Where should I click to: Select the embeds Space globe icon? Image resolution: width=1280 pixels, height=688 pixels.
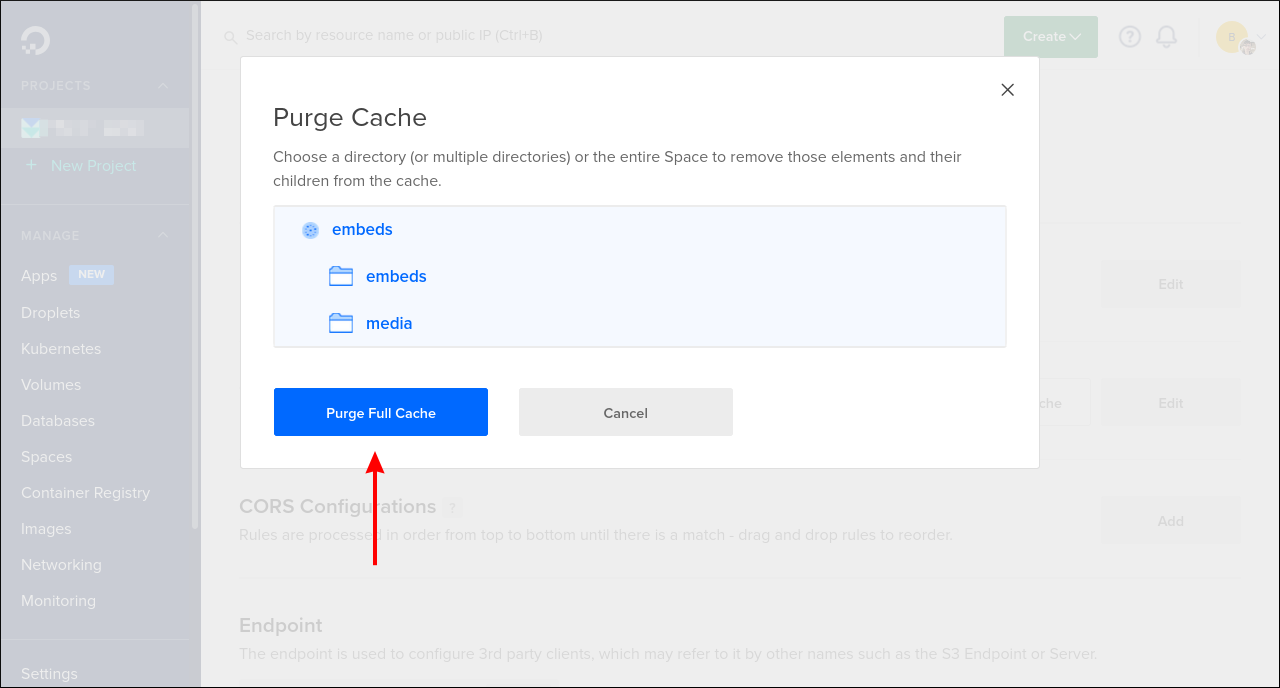point(310,229)
